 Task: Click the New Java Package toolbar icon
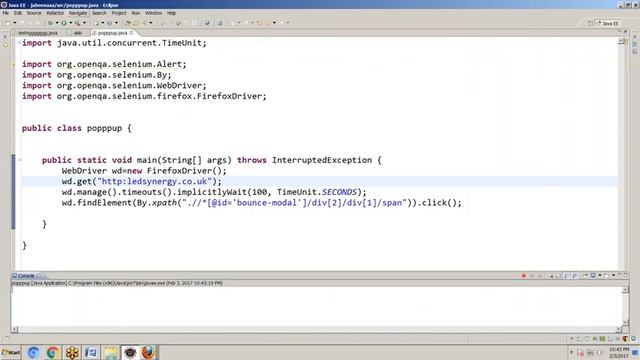coord(97,23)
